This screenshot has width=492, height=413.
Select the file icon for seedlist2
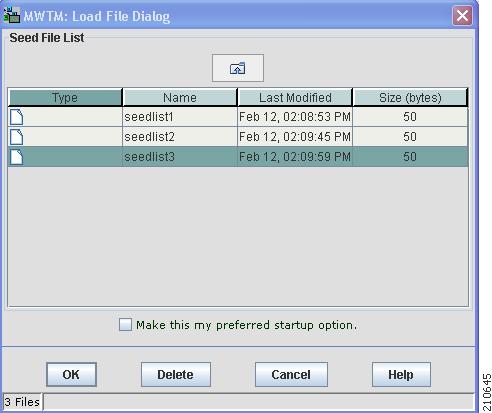(16, 137)
